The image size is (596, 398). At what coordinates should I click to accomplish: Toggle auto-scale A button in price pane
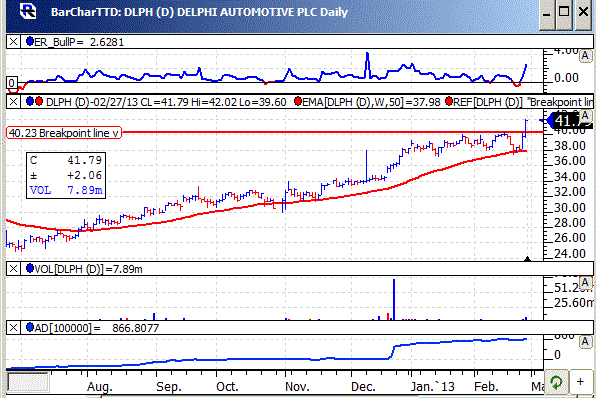[x=585, y=116]
